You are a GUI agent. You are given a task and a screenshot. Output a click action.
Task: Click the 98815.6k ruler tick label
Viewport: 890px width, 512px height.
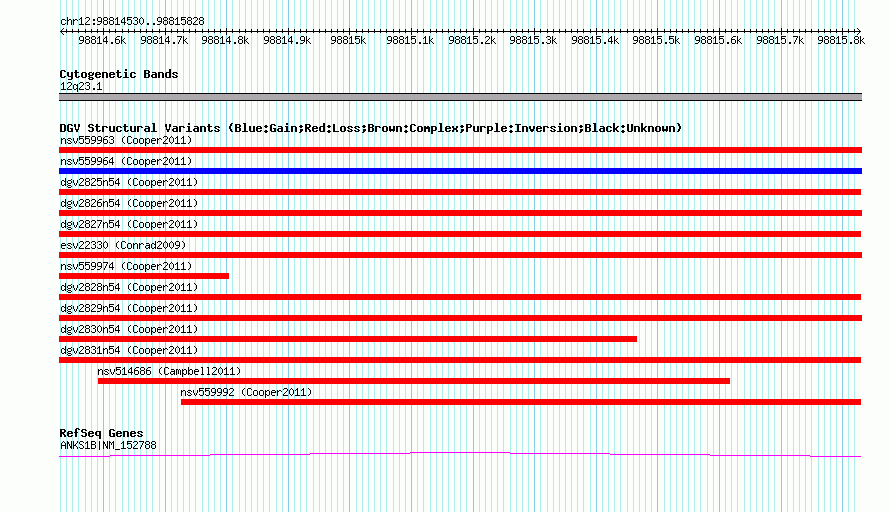coord(719,41)
